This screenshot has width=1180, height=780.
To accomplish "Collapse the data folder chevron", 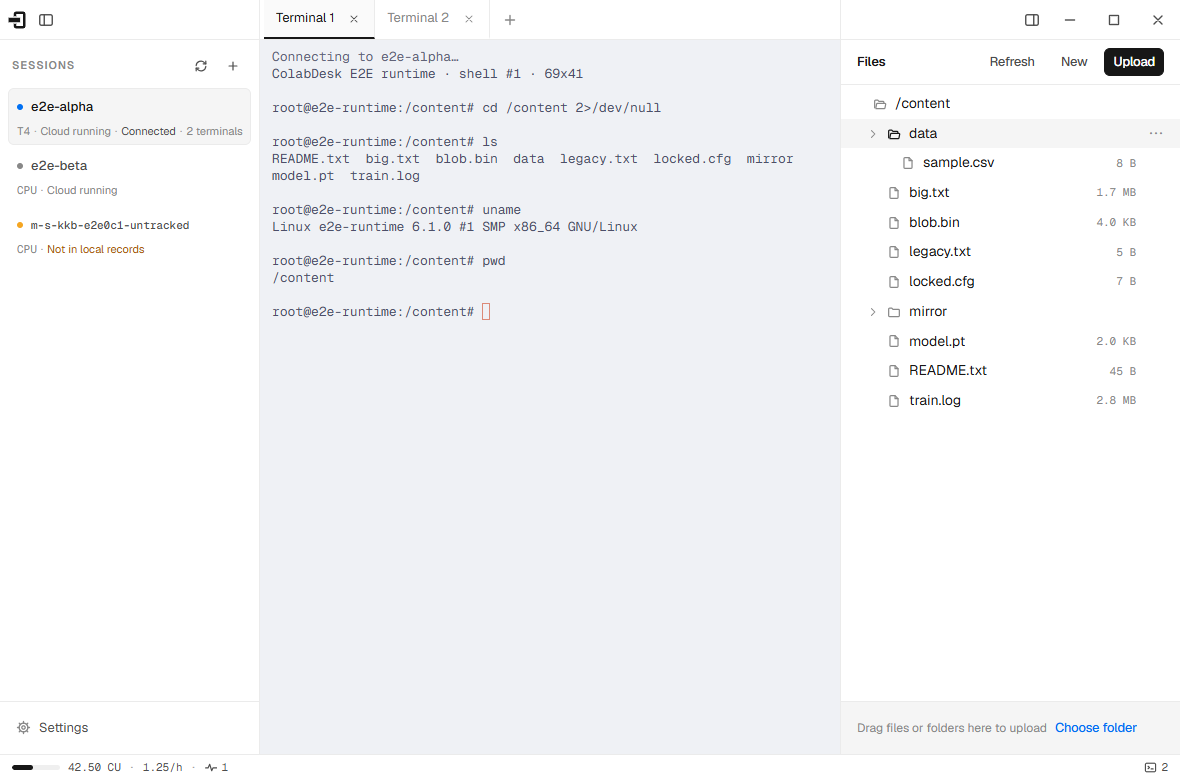I will 873,134.
